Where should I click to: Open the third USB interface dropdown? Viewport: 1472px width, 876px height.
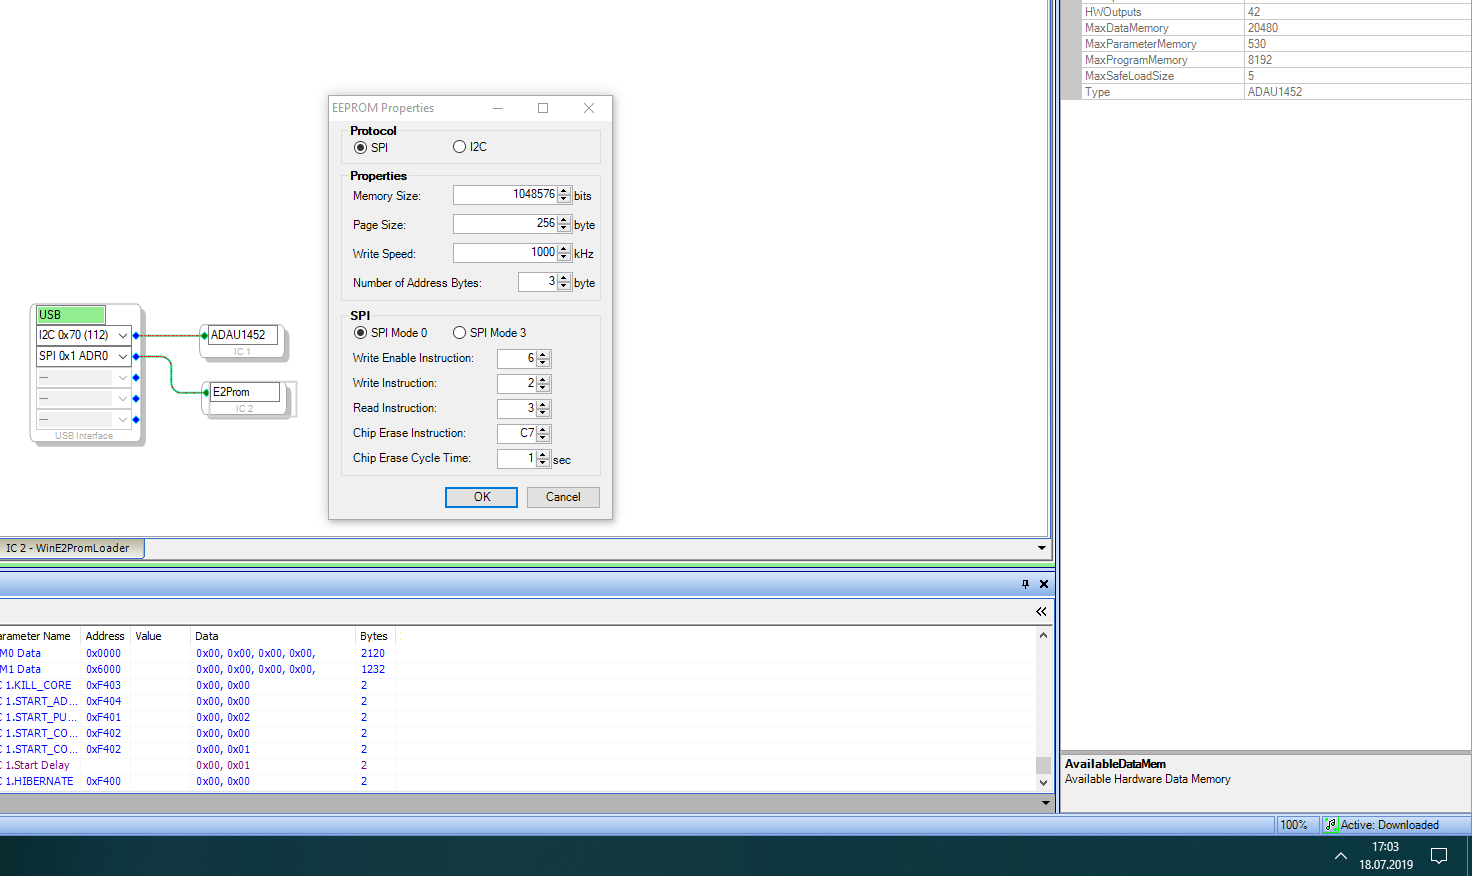[x=123, y=377]
